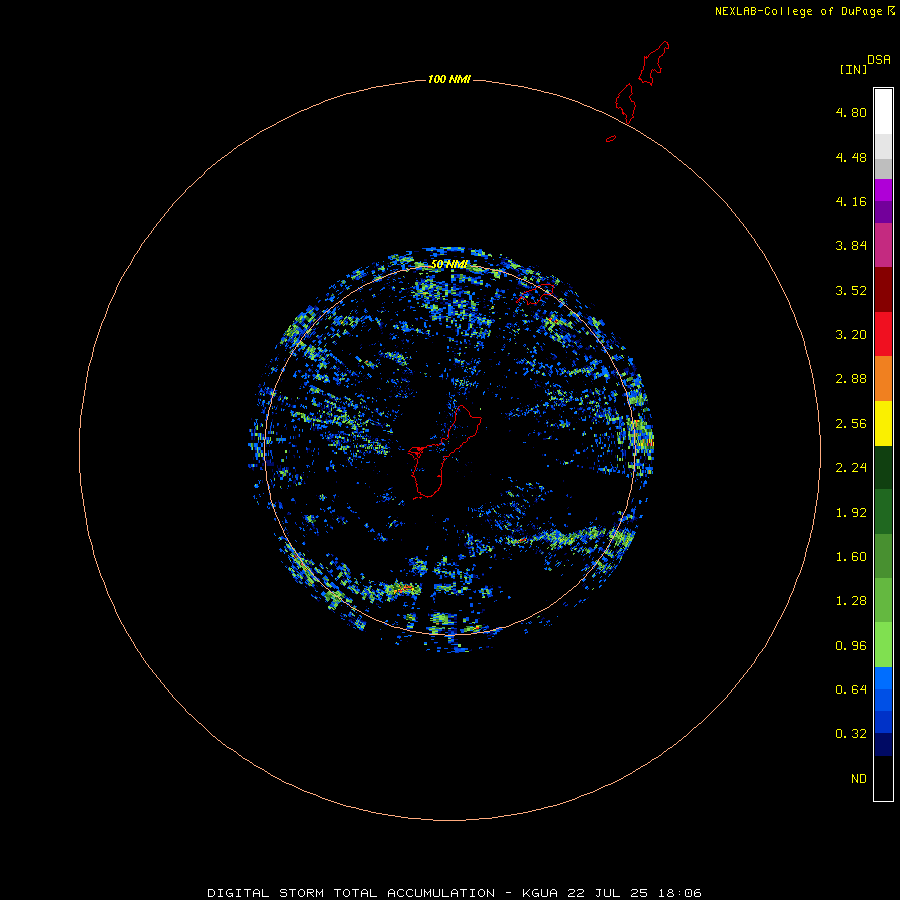Click the Guam island outline at radar center
This screenshot has height=900, width=900.
click(x=444, y=452)
